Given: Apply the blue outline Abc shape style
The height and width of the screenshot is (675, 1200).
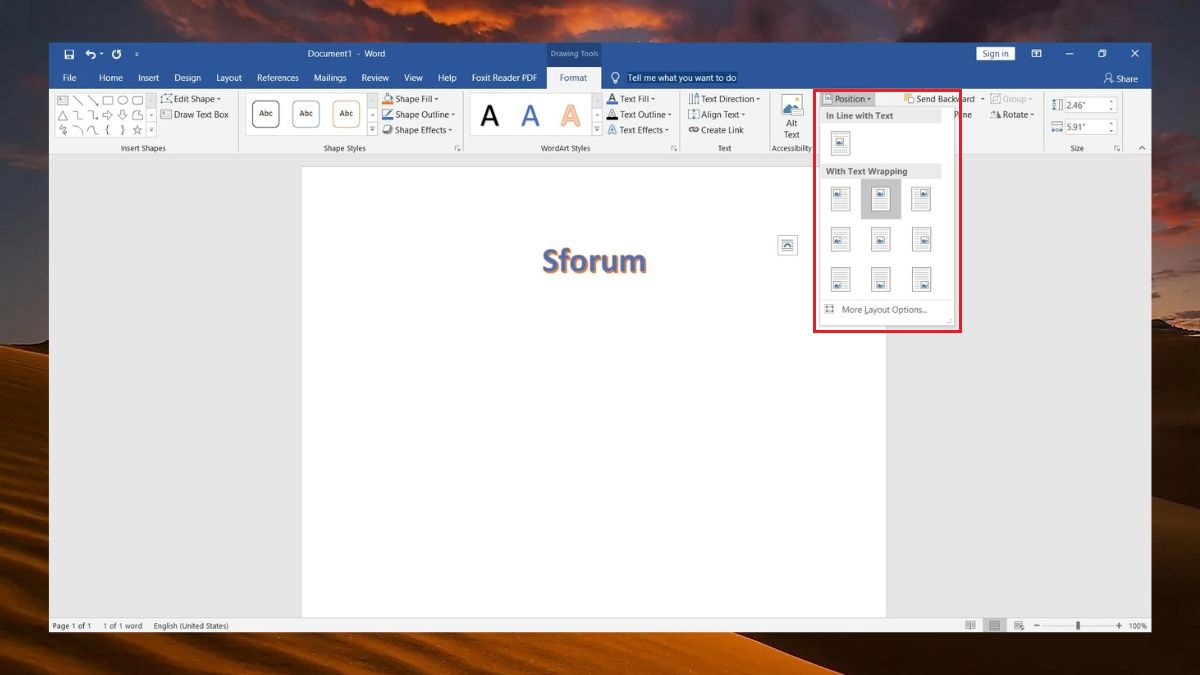Looking at the screenshot, I should [x=306, y=114].
